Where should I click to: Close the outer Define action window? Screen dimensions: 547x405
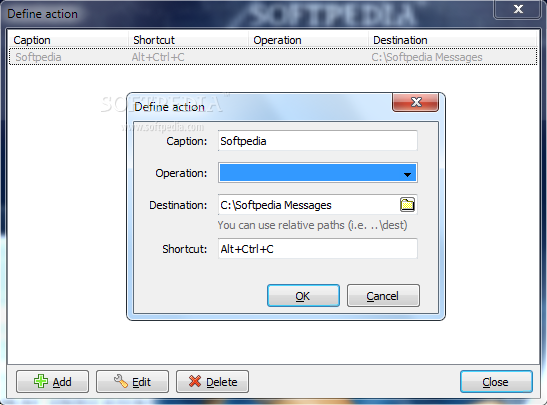point(518,9)
